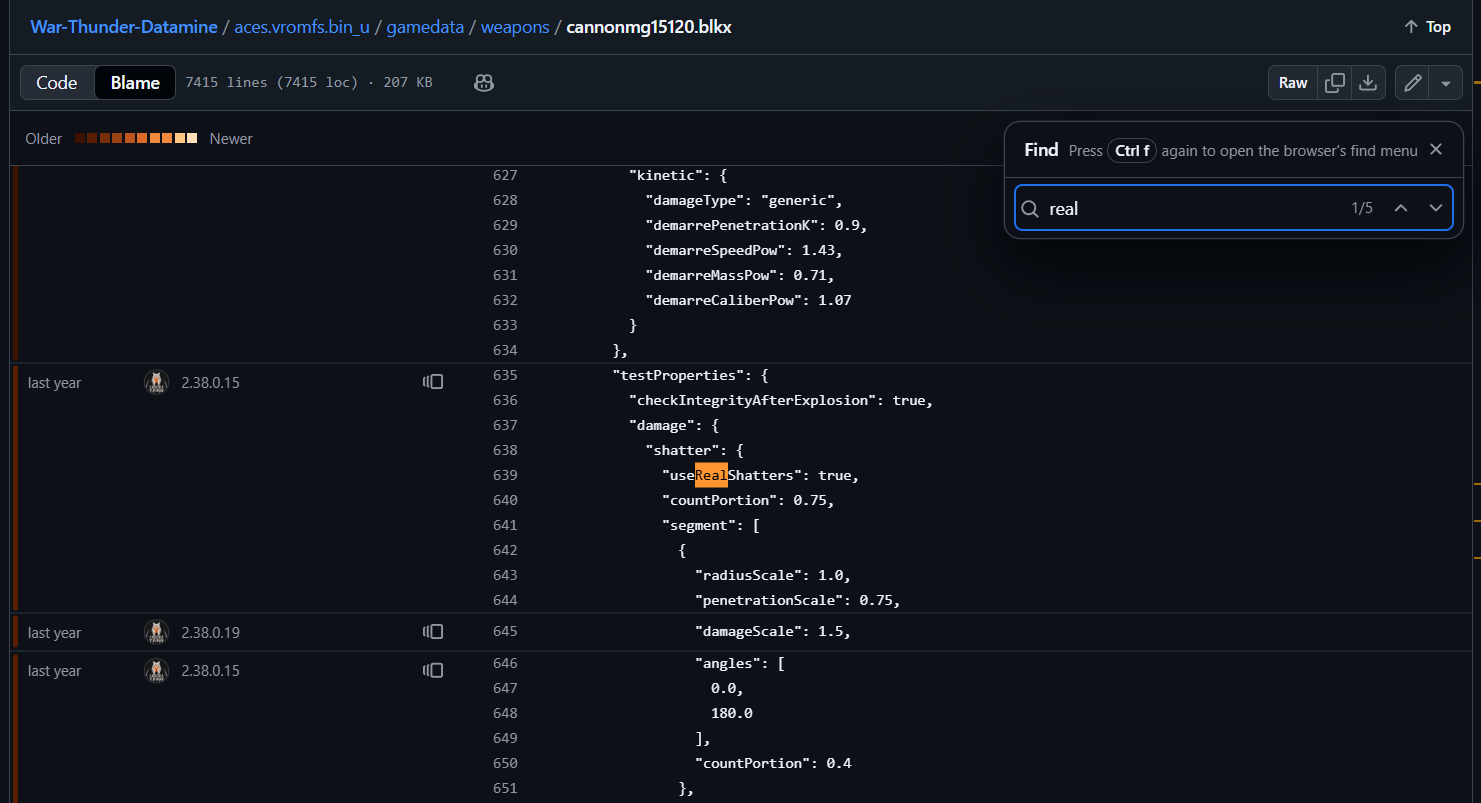
Task: Select the Blame view toggle
Action: click(x=135, y=83)
